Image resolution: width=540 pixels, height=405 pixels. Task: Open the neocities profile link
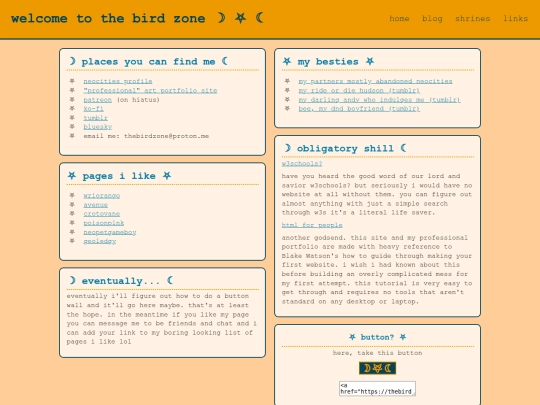(x=118, y=81)
